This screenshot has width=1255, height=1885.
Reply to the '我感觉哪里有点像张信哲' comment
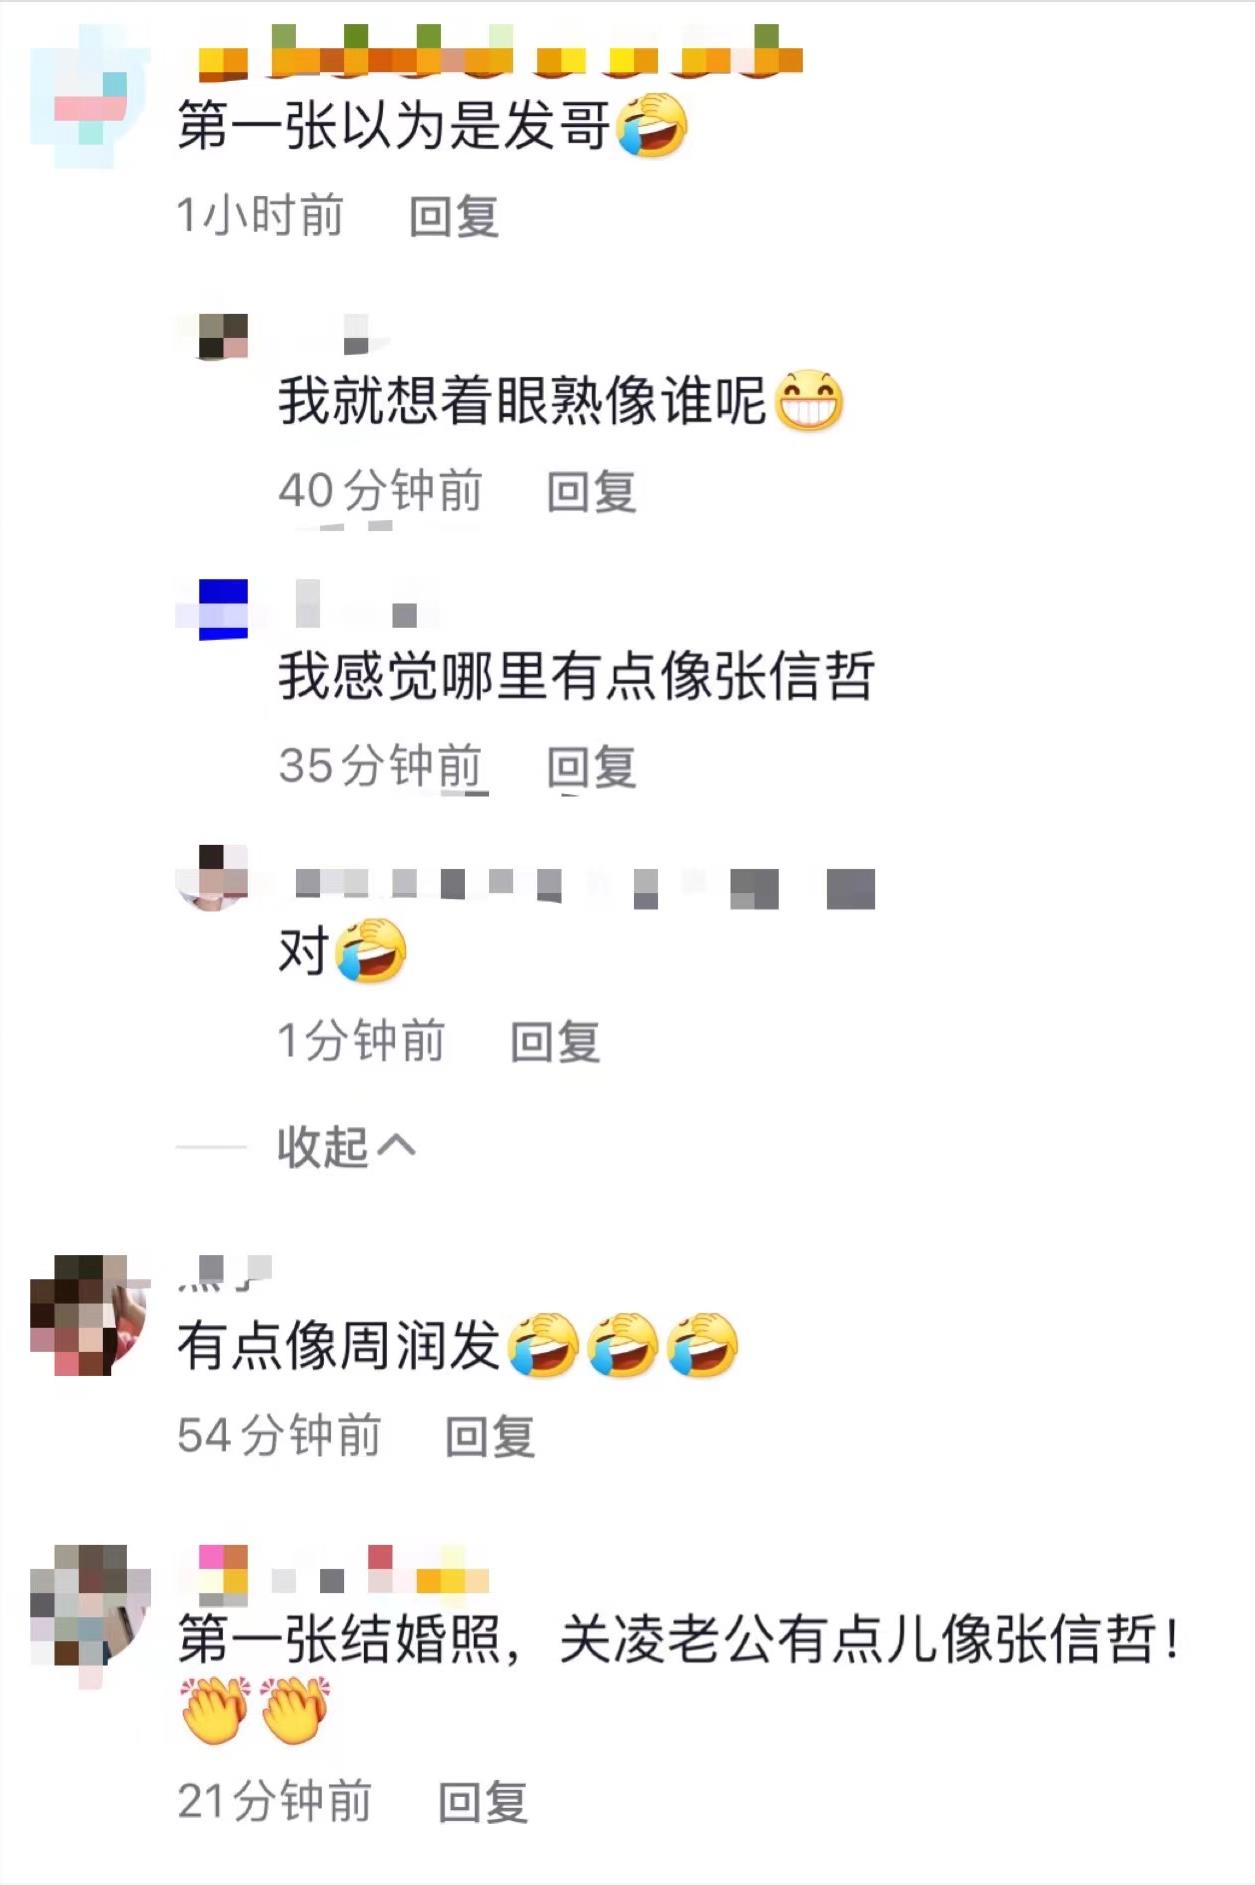[x=591, y=767]
